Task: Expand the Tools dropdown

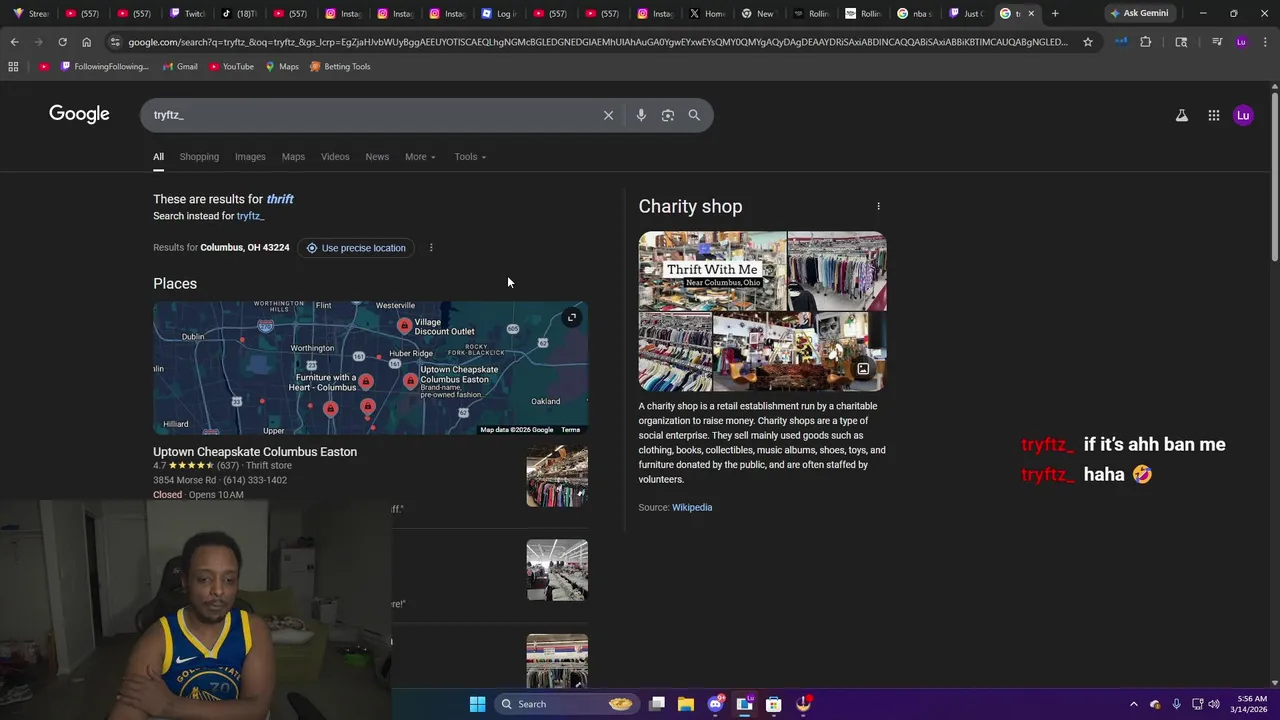Action: [470, 157]
